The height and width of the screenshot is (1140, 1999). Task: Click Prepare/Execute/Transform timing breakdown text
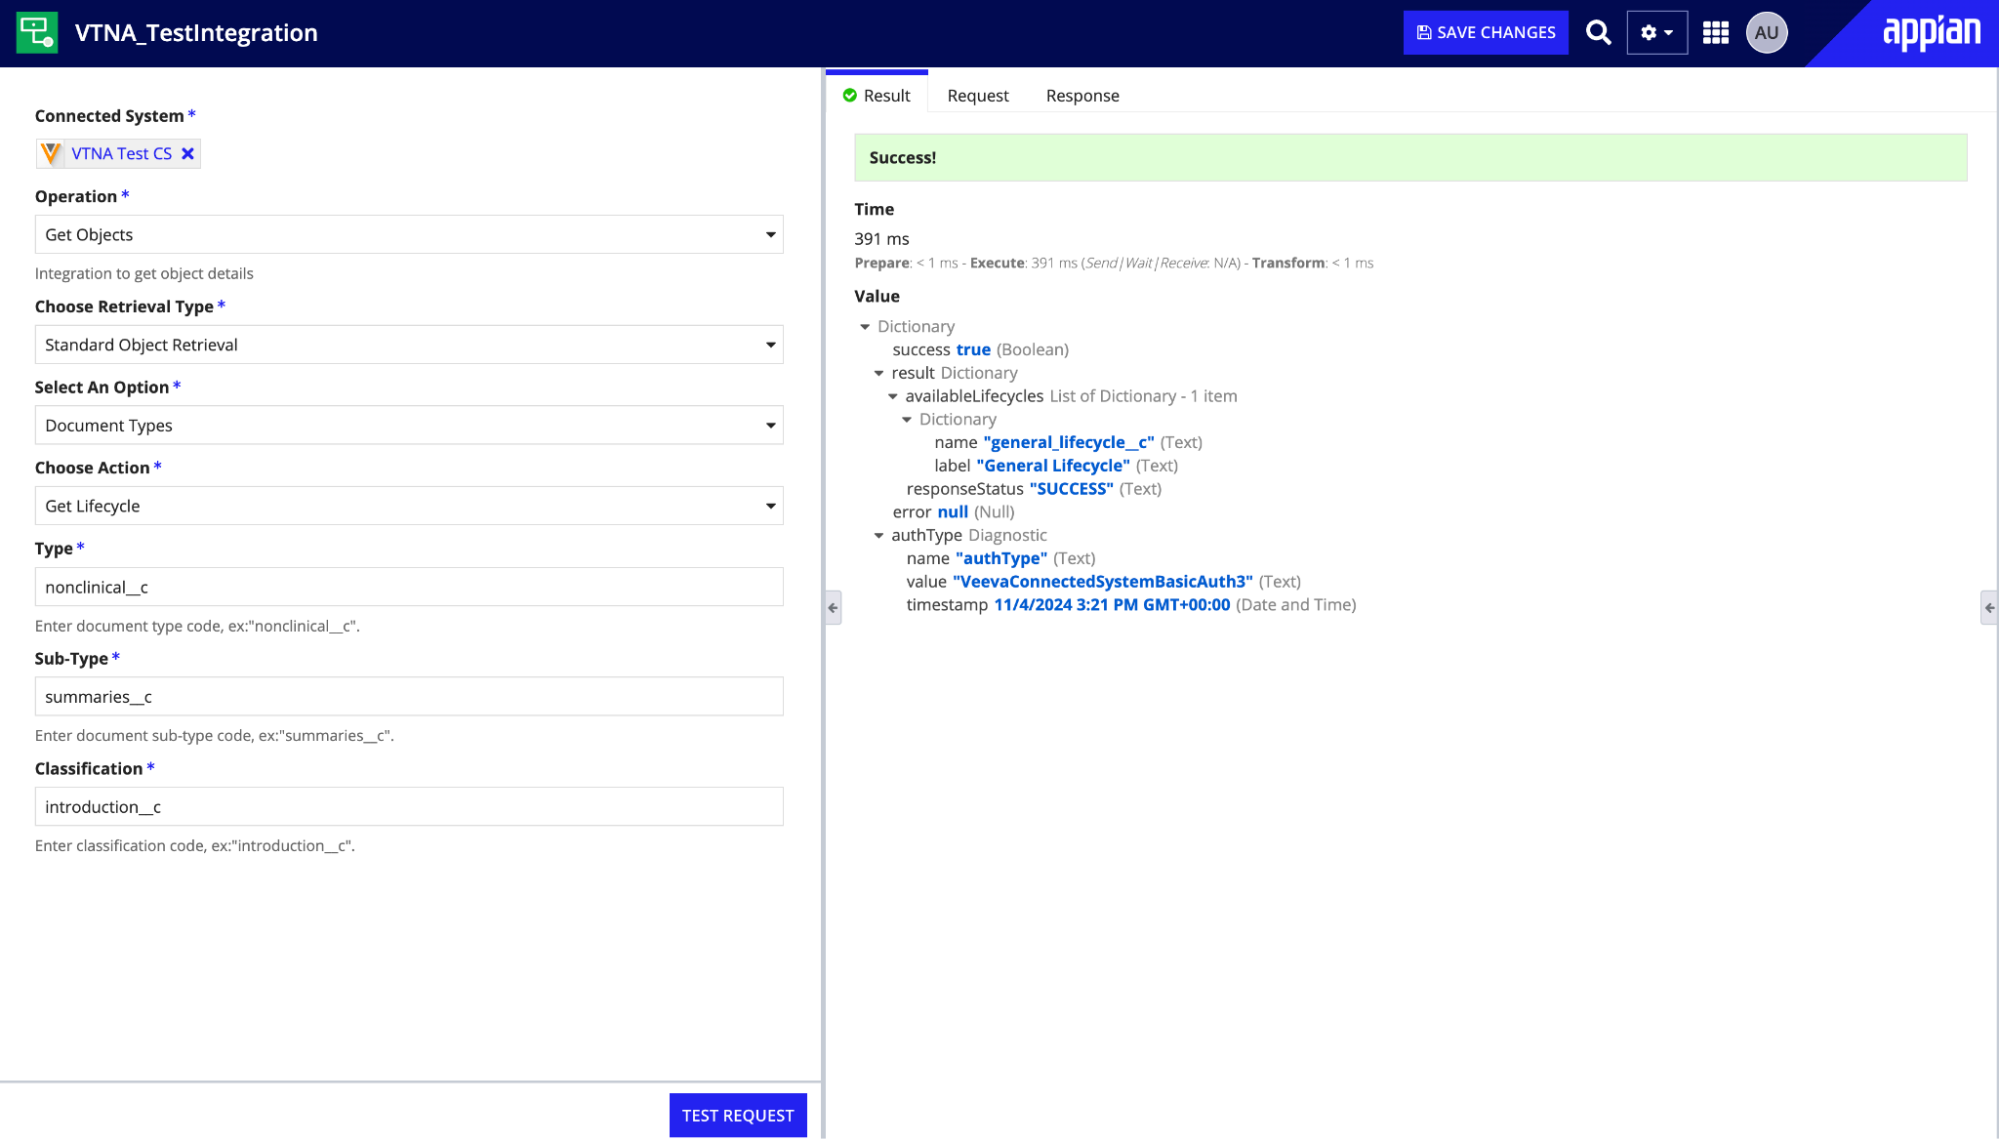[1113, 263]
